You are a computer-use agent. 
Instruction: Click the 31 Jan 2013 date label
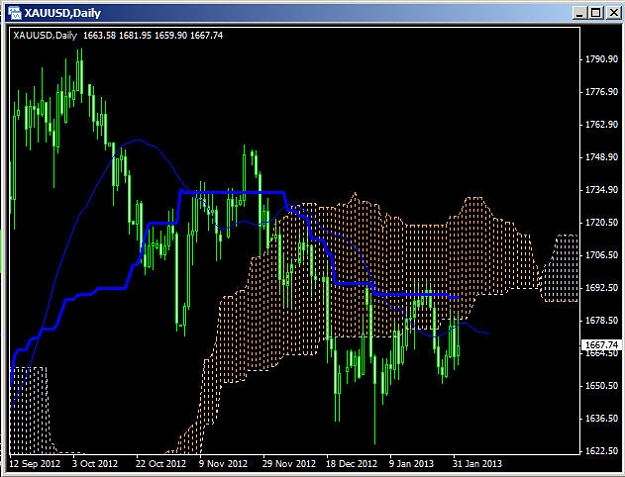[477, 464]
